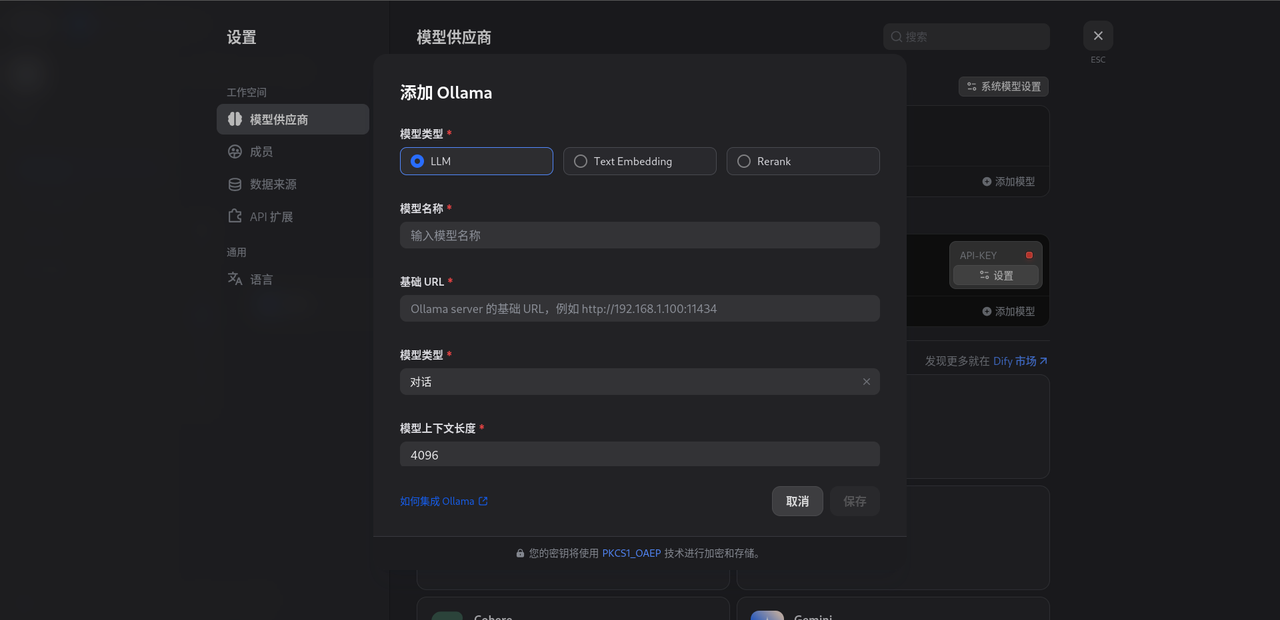This screenshot has height=620, width=1280.
Task: Click the puzzle icon for API 扩展
Action: [x=235, y=217]
